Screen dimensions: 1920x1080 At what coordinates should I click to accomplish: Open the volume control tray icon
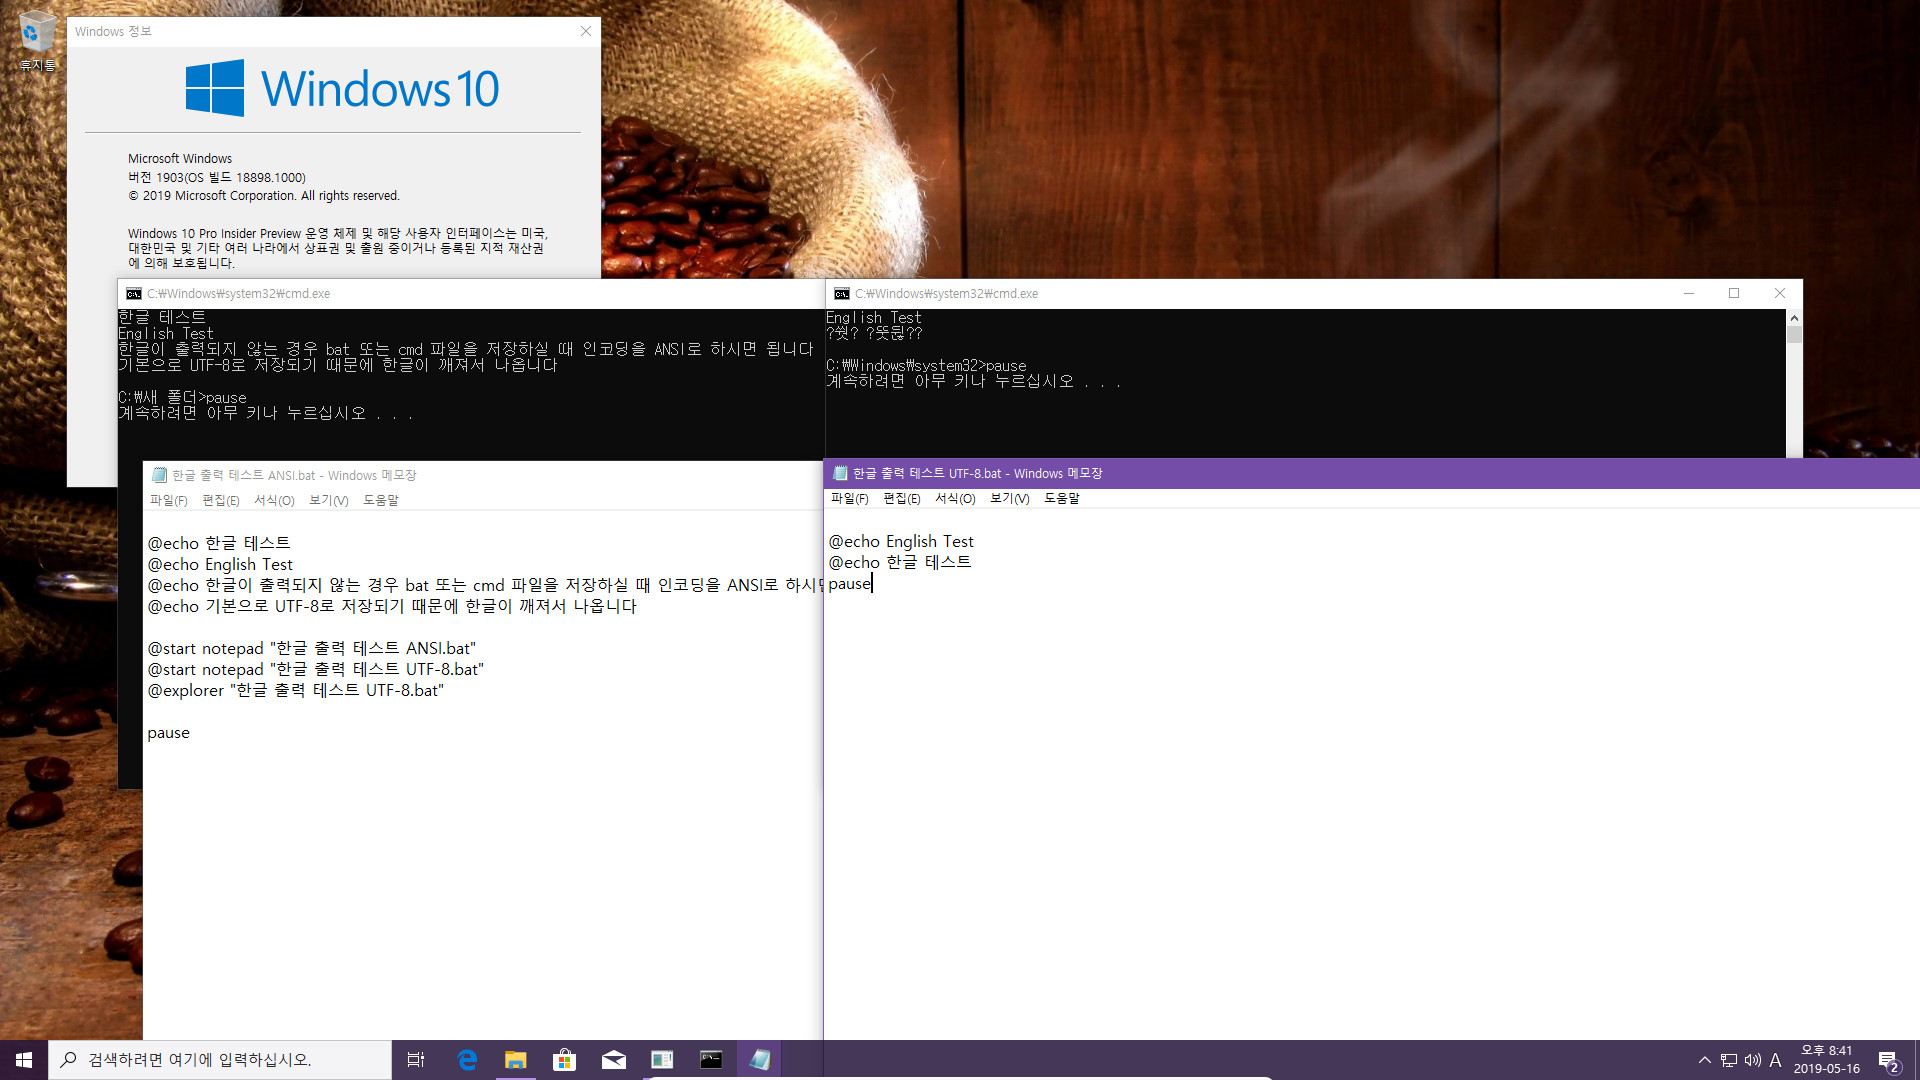point(1753,1060)
